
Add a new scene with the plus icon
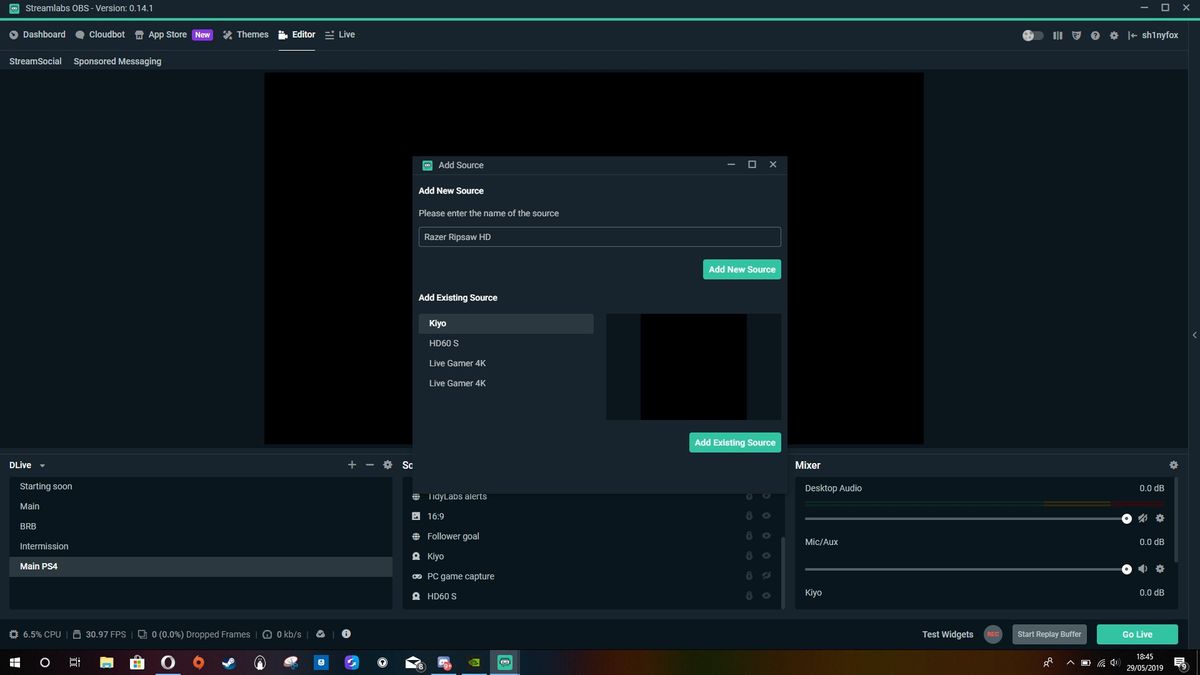pyautogui.click(x=352, y=464)
